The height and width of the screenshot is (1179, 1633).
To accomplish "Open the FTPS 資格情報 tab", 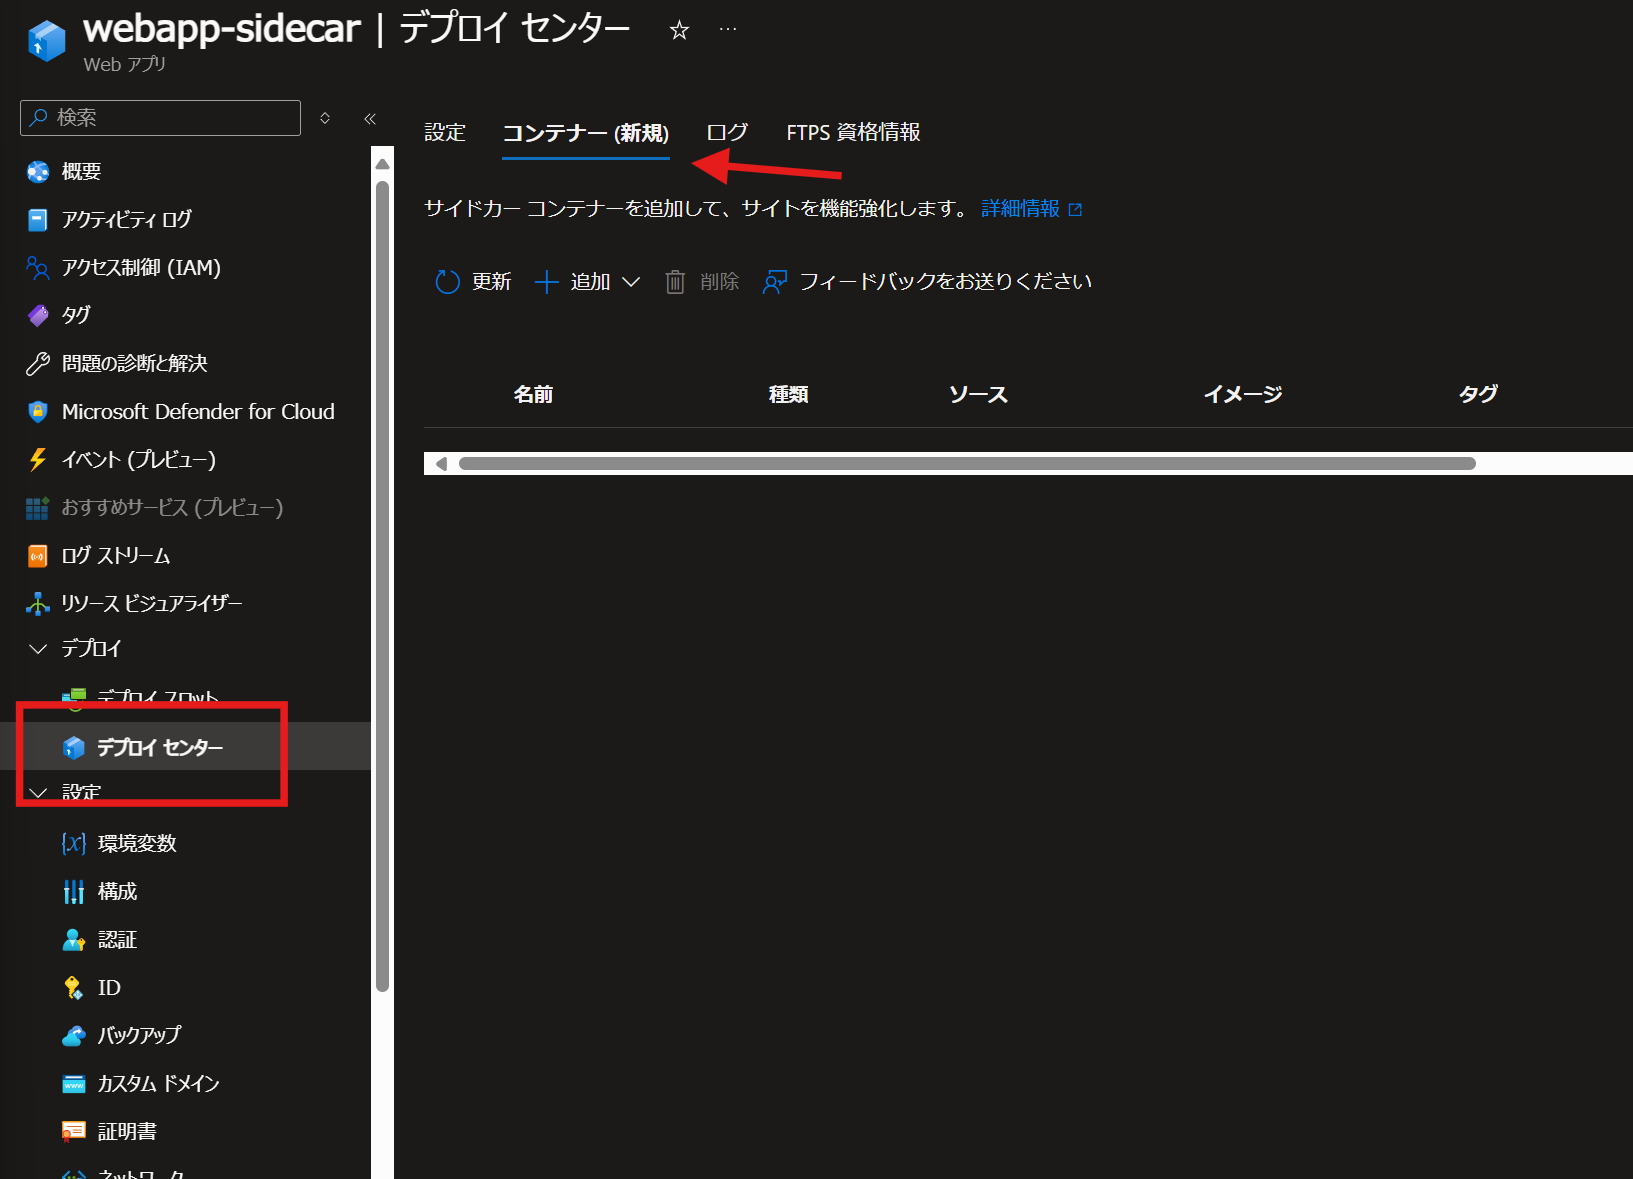I will (853, 133).
